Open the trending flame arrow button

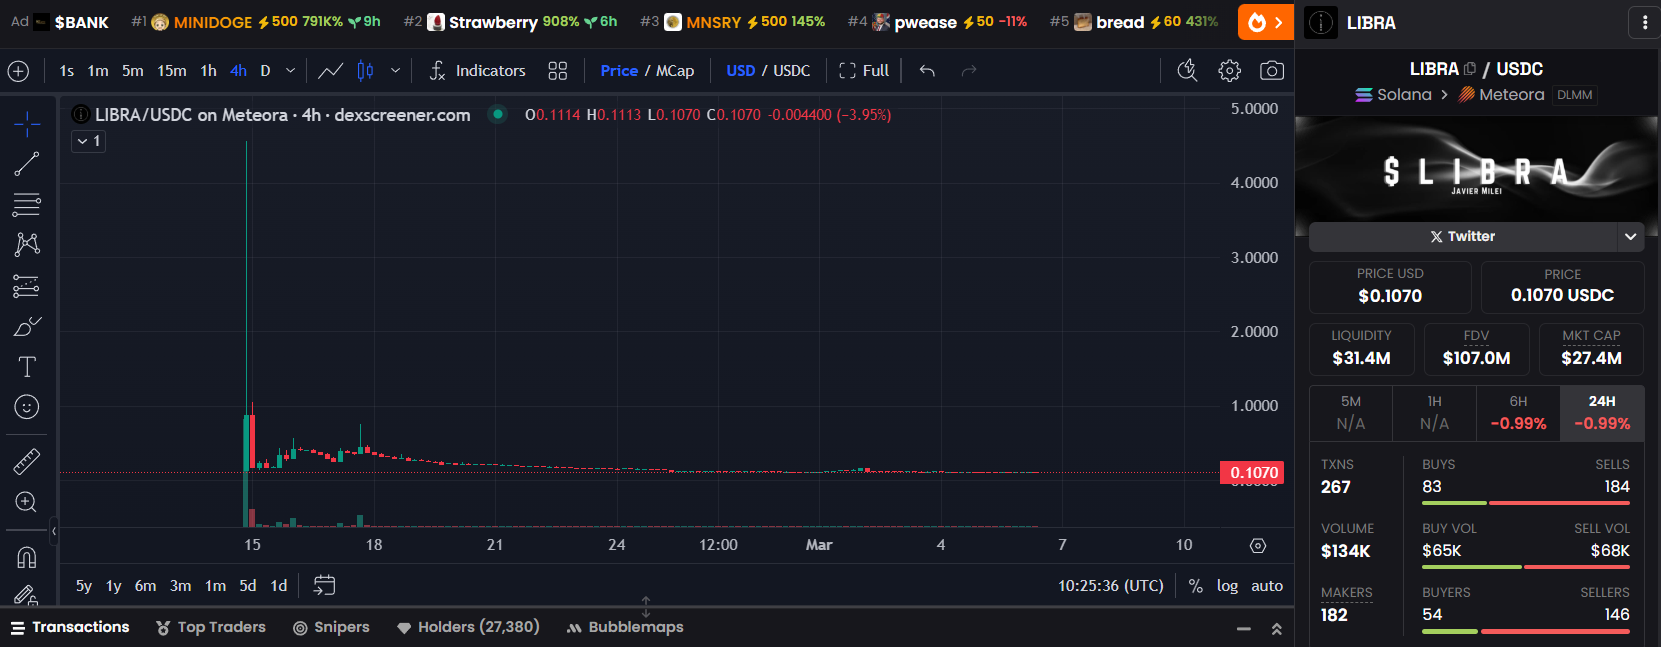1266,22
